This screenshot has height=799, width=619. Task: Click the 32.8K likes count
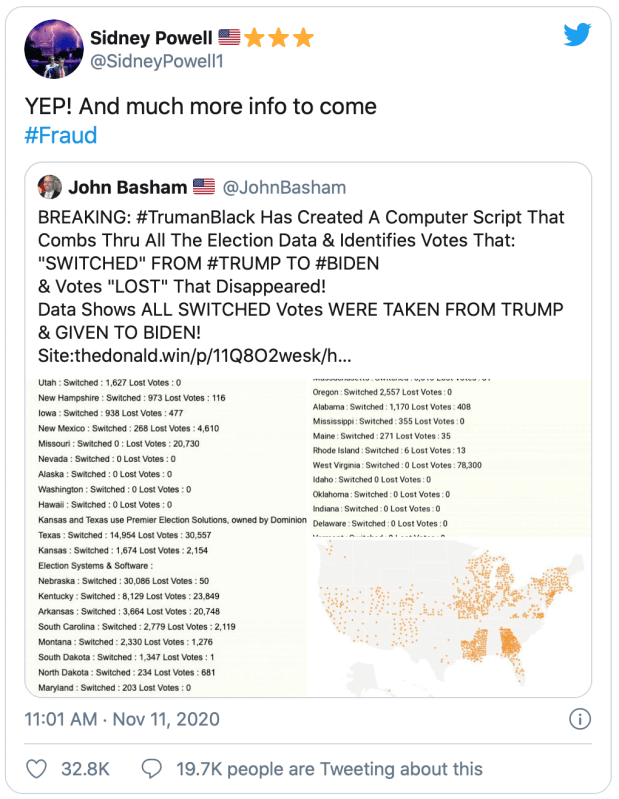pos(83,769)
